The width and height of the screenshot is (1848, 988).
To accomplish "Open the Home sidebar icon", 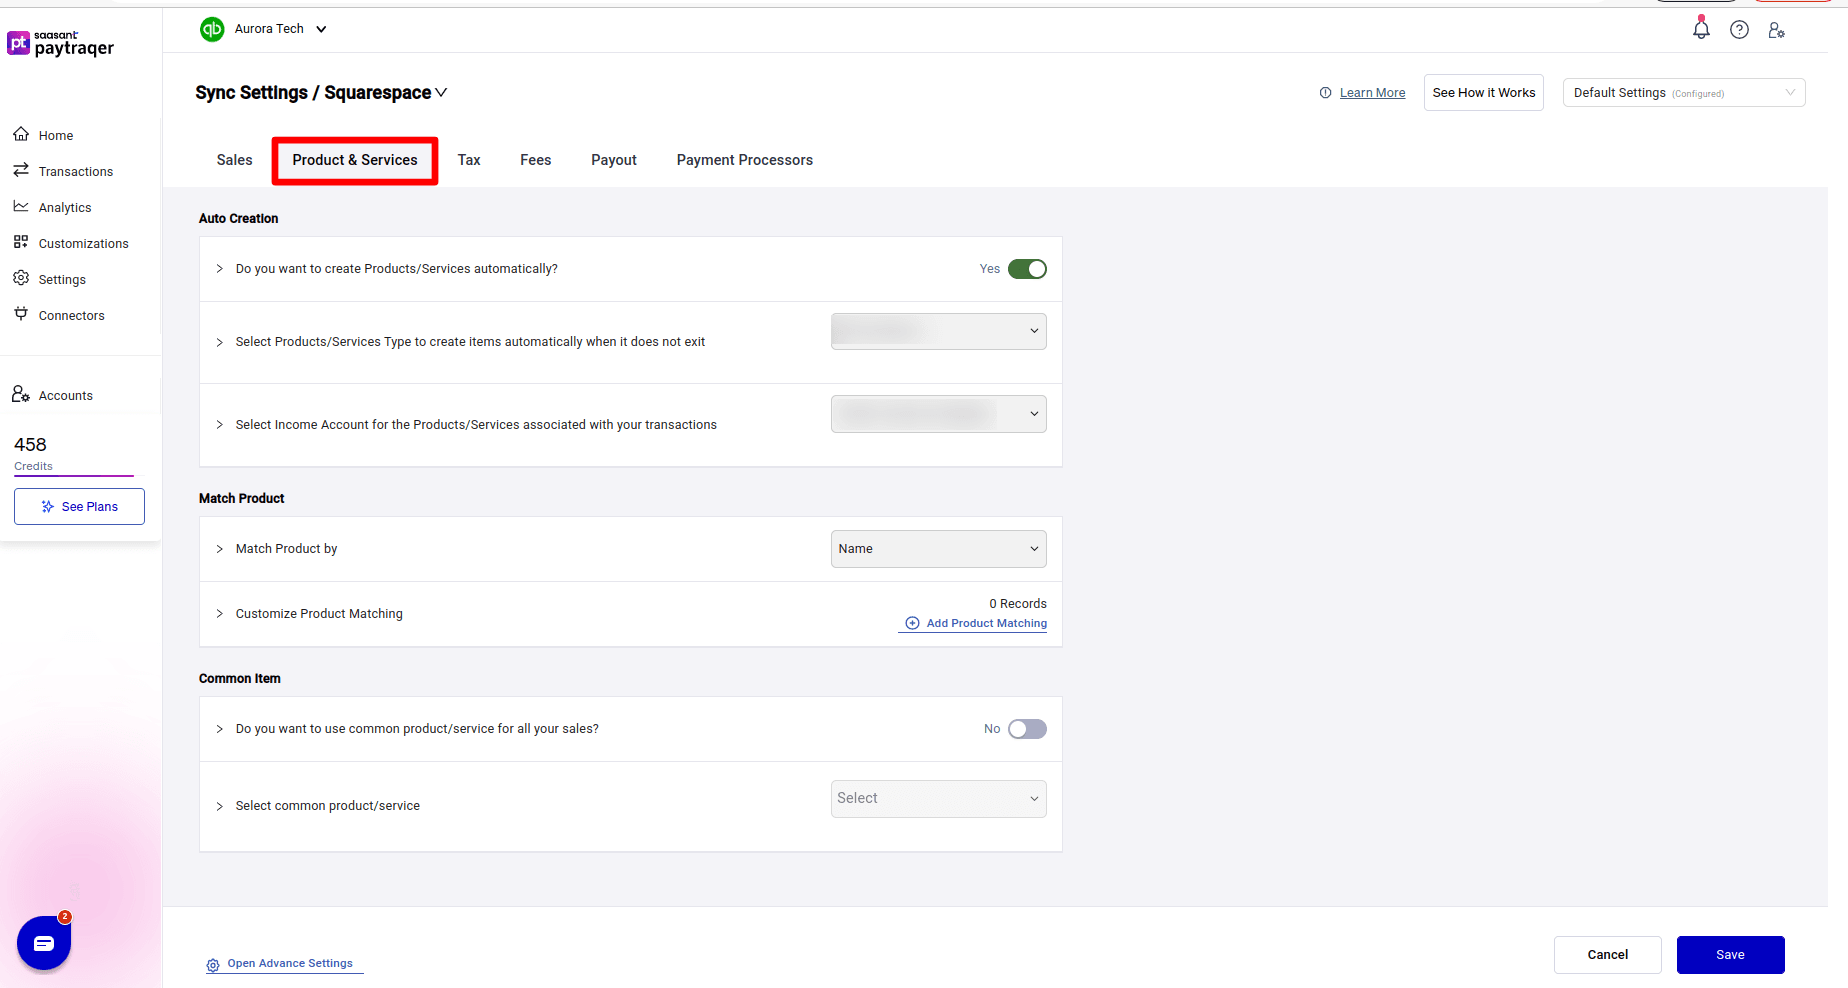I will [x=22, y=135].
